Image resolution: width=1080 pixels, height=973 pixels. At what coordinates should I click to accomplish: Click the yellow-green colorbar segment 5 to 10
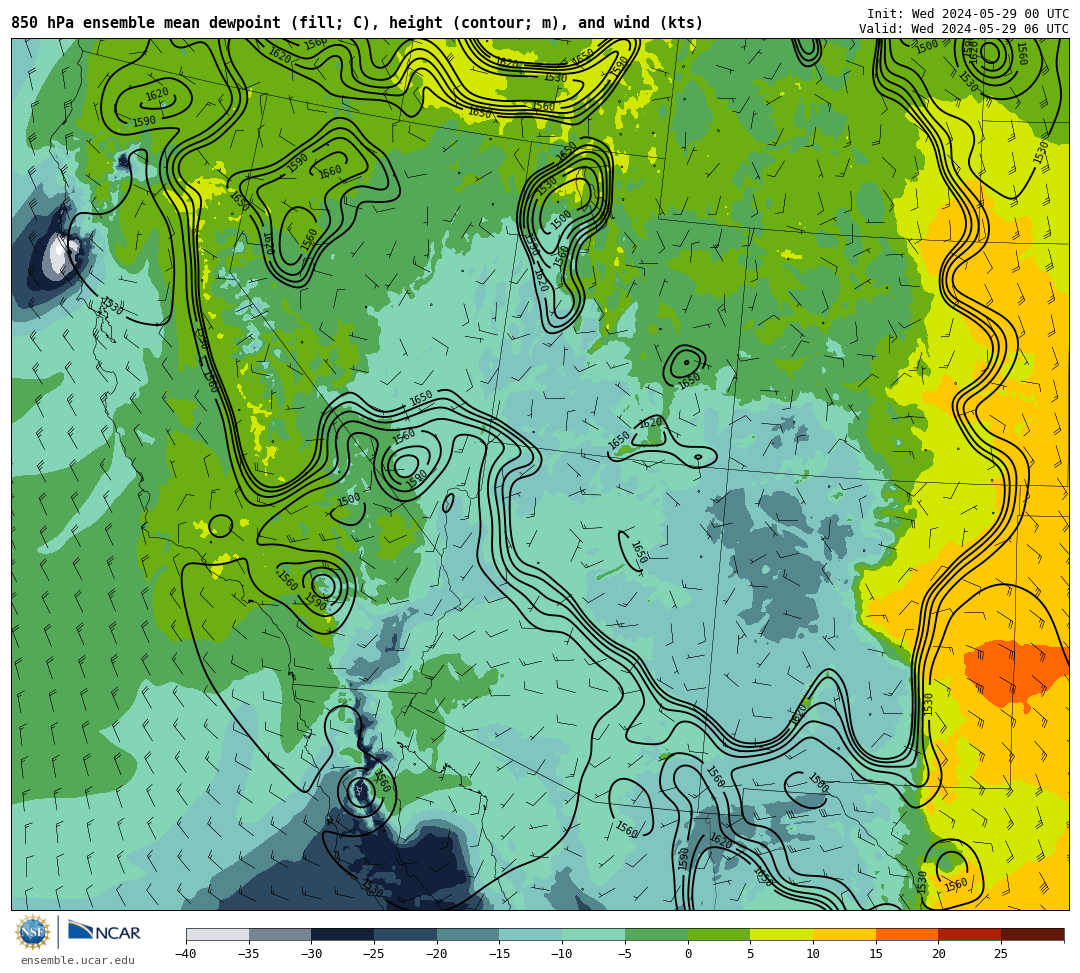782,934
